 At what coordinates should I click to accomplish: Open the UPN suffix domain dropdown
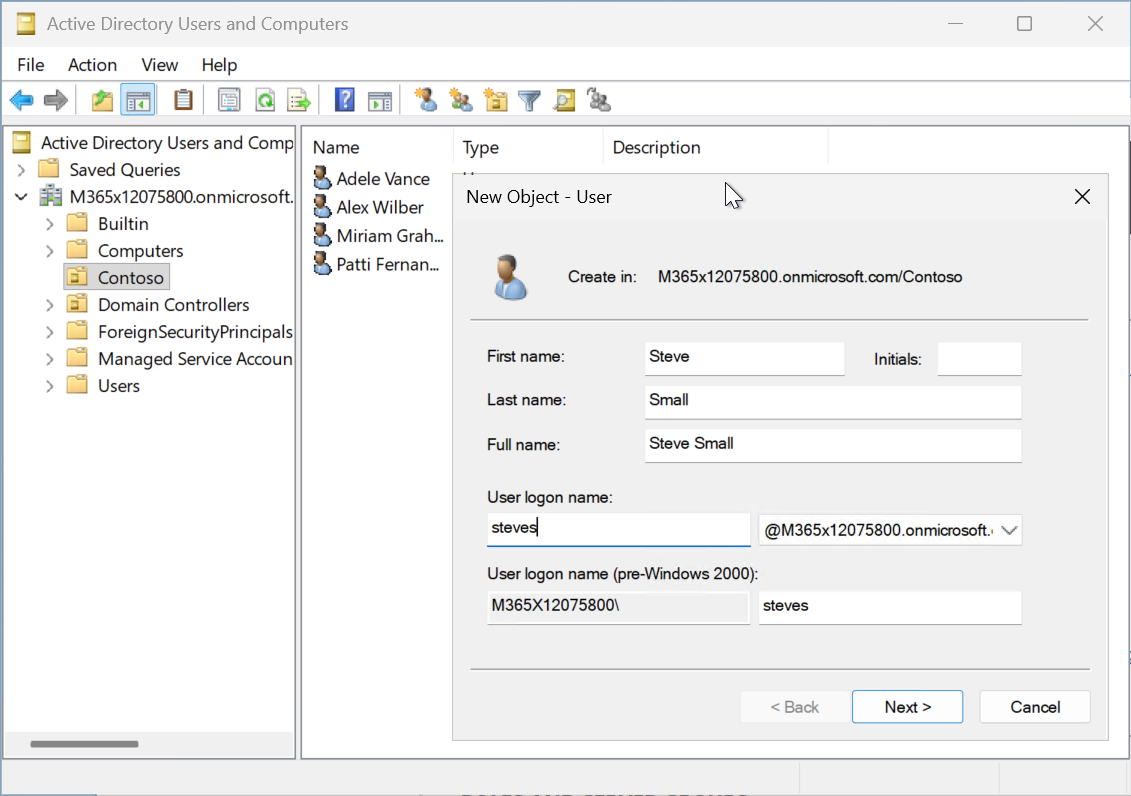[1009, 530]
